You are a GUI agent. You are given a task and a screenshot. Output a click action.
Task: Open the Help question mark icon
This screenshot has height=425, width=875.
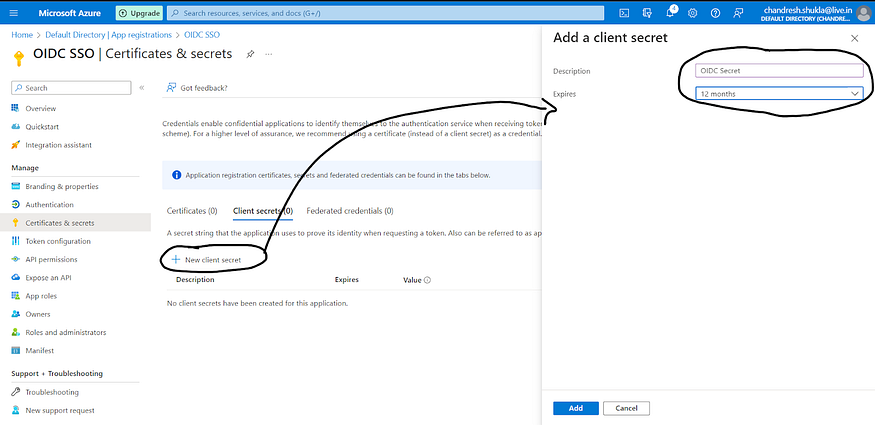click(x=715, y=13)
